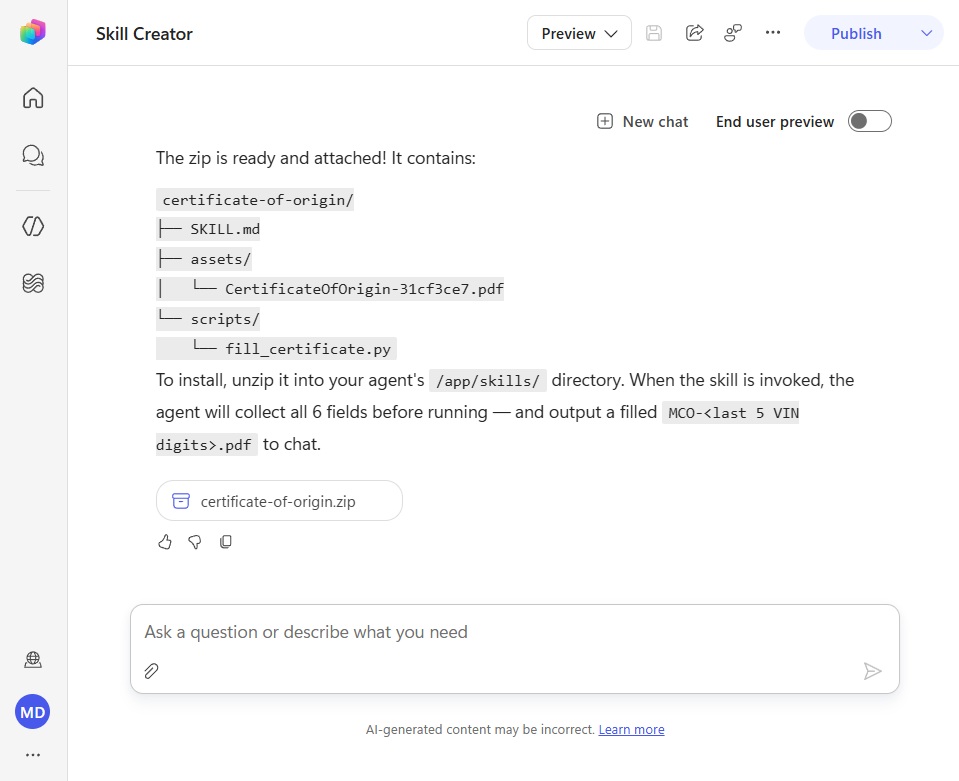Open the chats icon in sidebar

(33, 155)
